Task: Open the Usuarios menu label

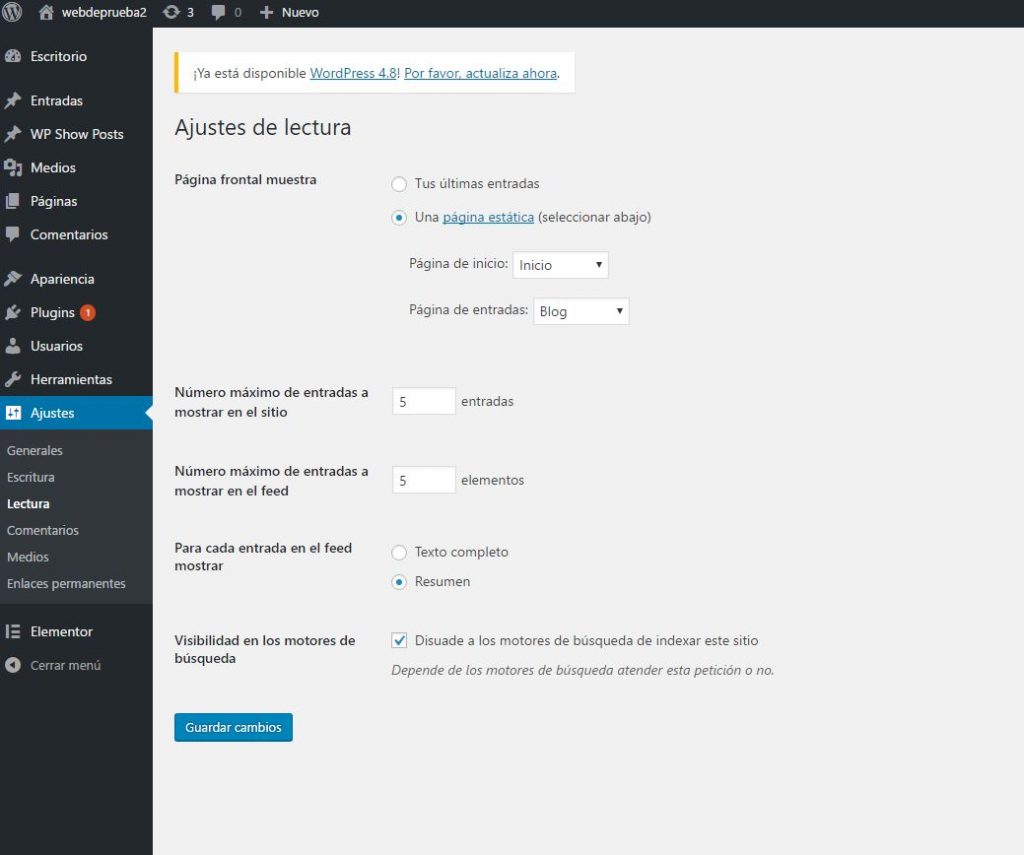Action: tap(56, 346)
